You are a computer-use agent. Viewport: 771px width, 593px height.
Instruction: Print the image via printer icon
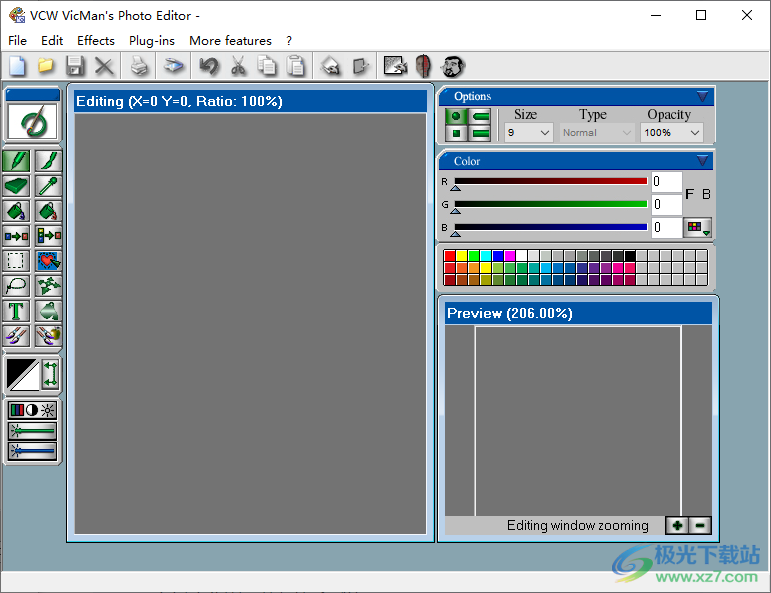[139, 66]
